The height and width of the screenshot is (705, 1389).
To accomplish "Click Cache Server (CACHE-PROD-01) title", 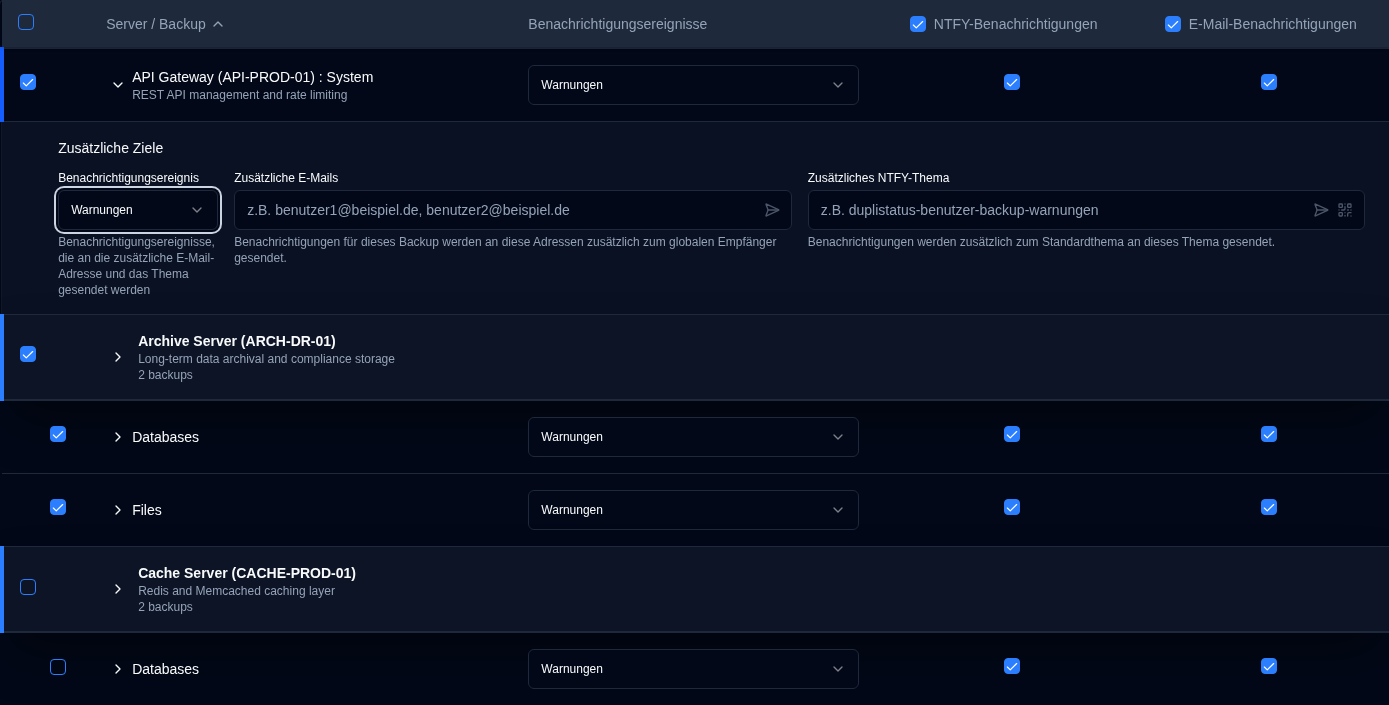I will tap(247, 573).
